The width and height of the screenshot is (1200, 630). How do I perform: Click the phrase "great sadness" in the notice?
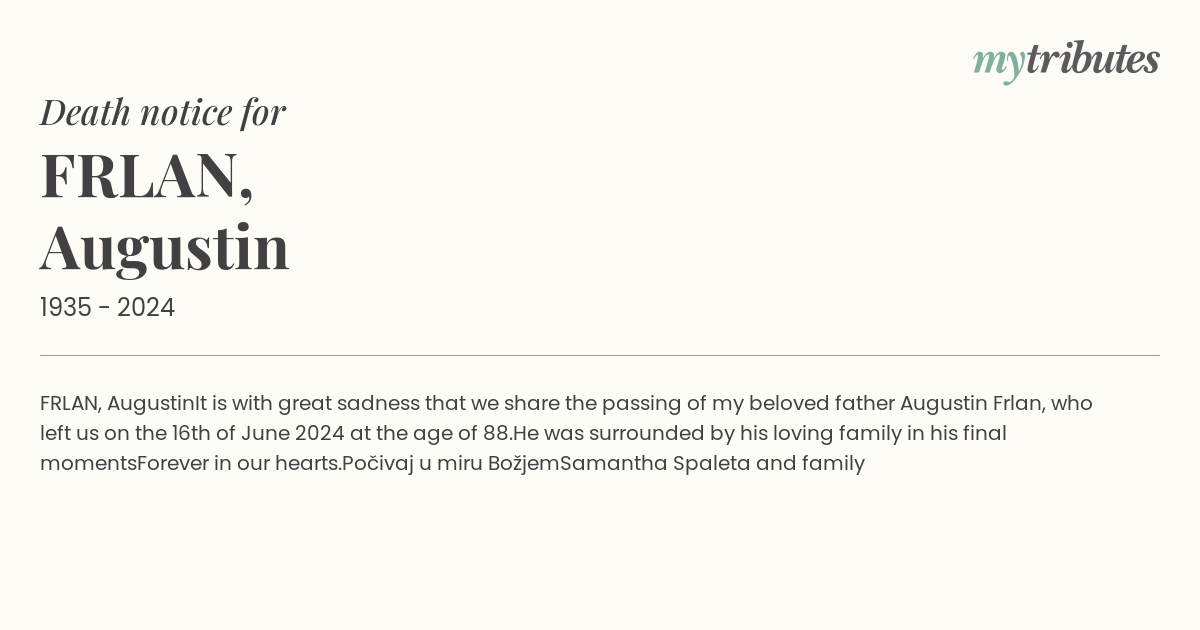(349, 404)
